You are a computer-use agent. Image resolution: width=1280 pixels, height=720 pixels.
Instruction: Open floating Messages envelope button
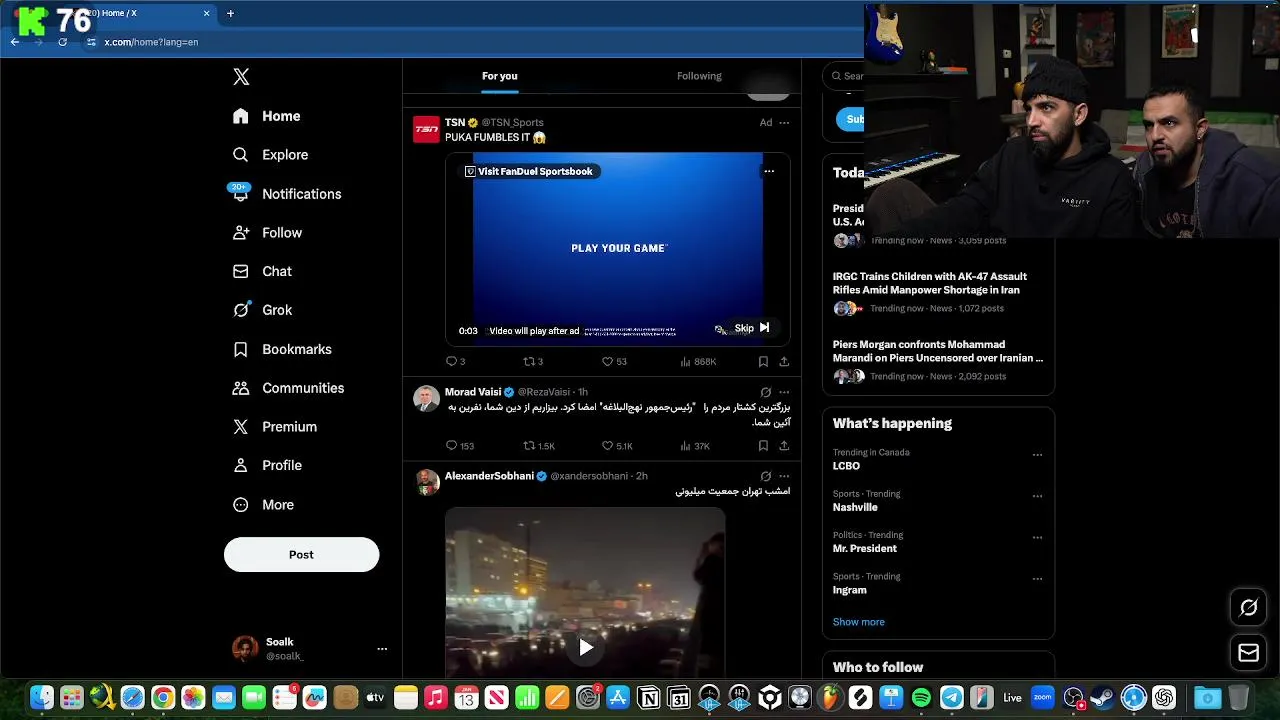tap(1248, 653)
